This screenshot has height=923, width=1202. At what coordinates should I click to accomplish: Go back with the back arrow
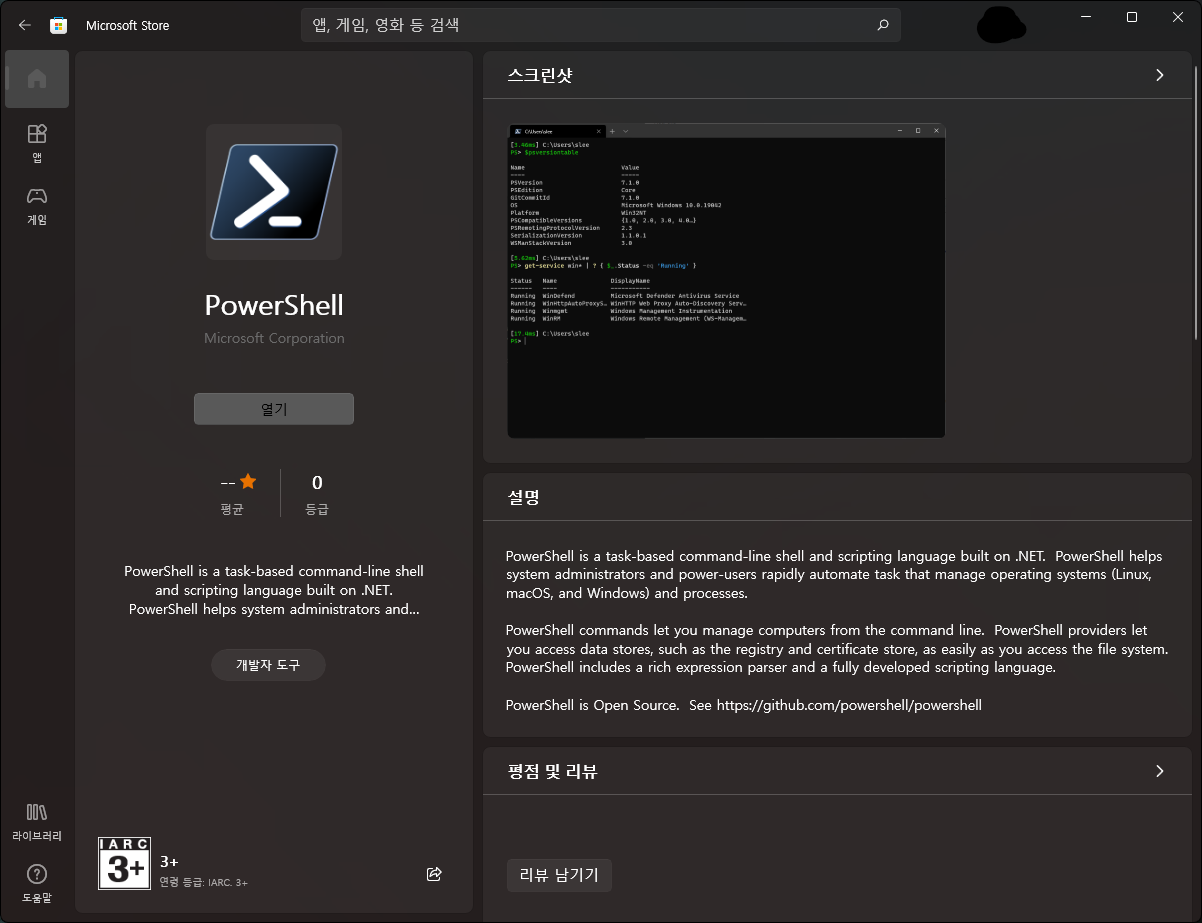point(24,25)
